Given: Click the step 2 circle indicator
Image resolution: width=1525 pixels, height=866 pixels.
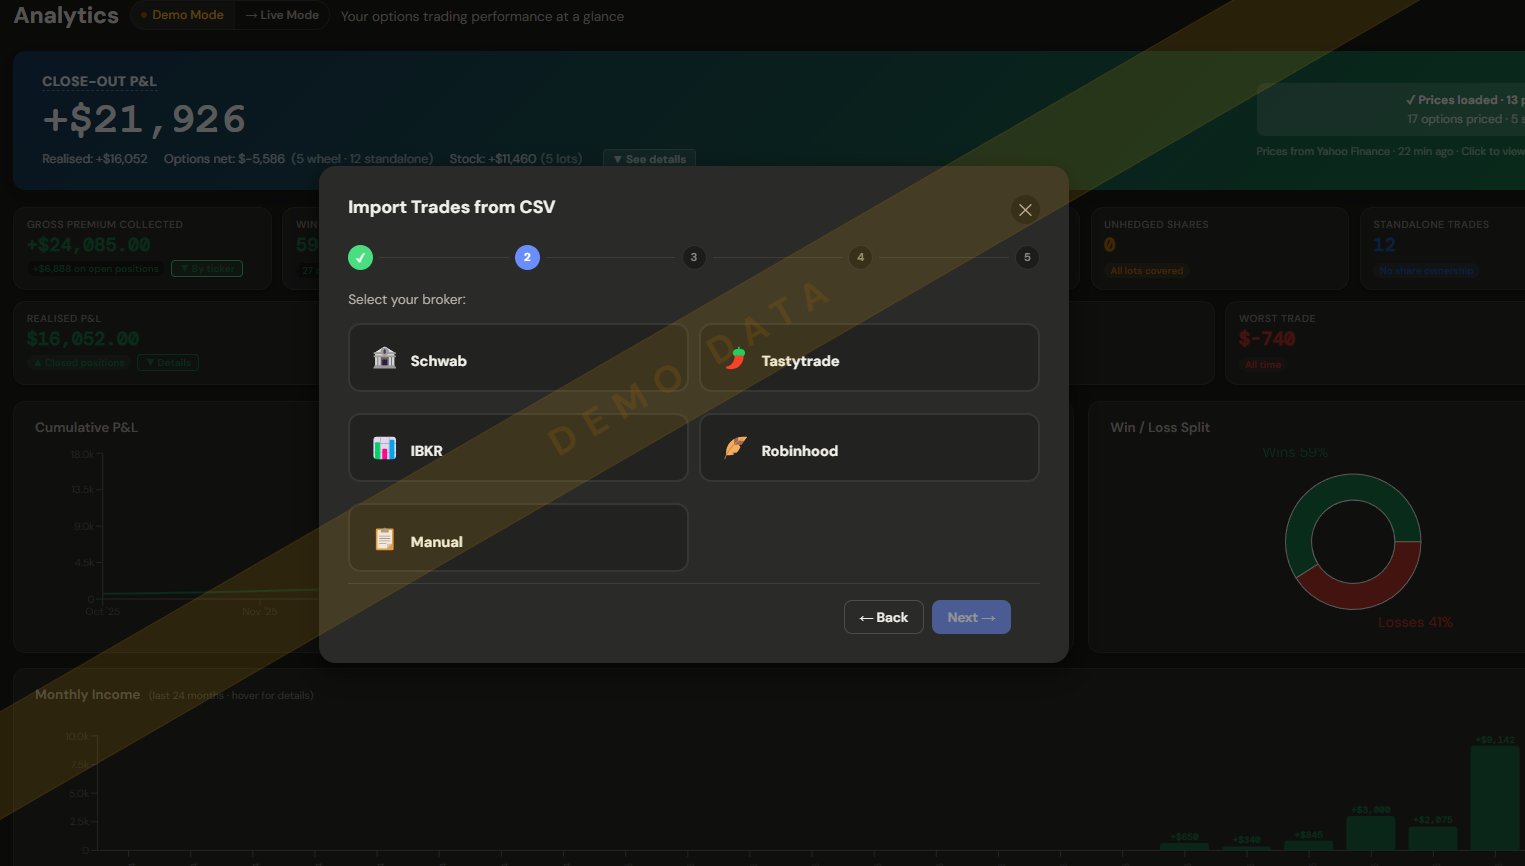Looking at the screenshot, I should (527, 257).
